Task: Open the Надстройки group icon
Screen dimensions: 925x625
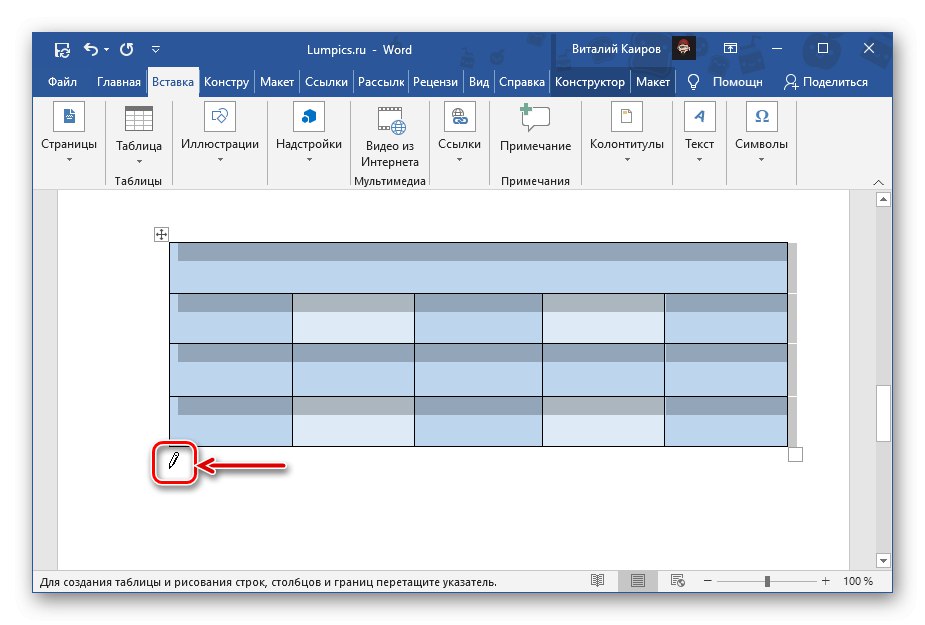Action: [x=309, y=116]
